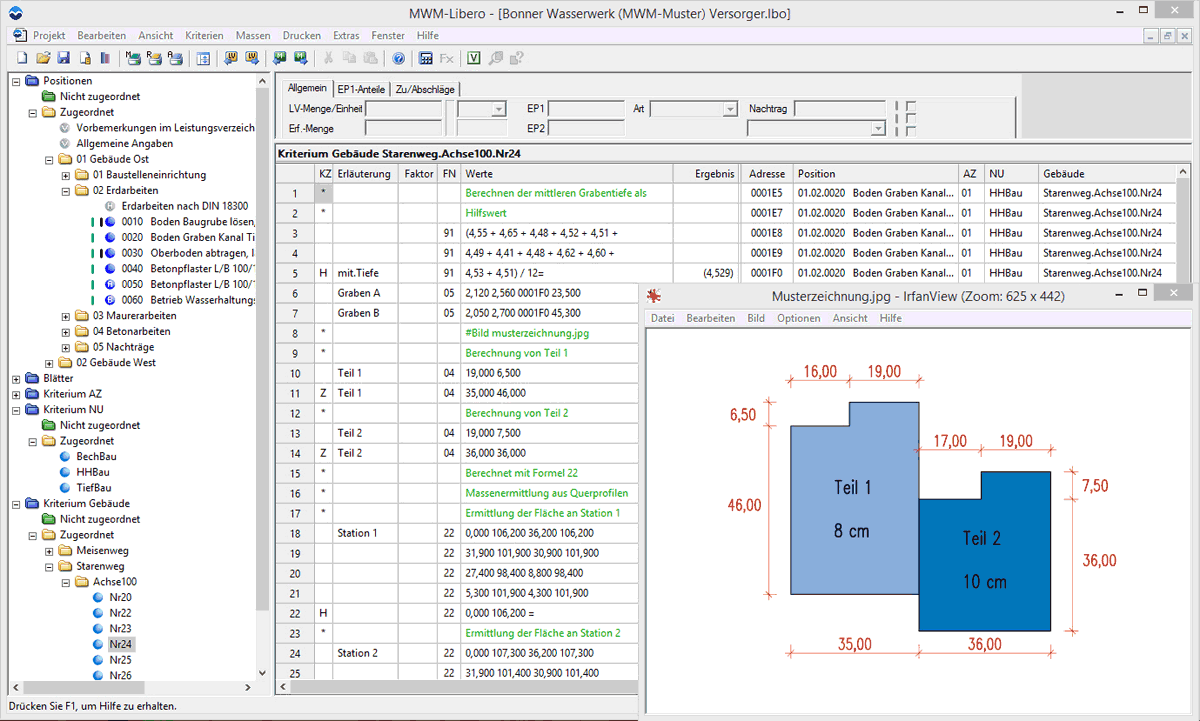Click the M printer toolbar icon
Viewport: 1200px width, 721px height.
click(x=133, y=58)
